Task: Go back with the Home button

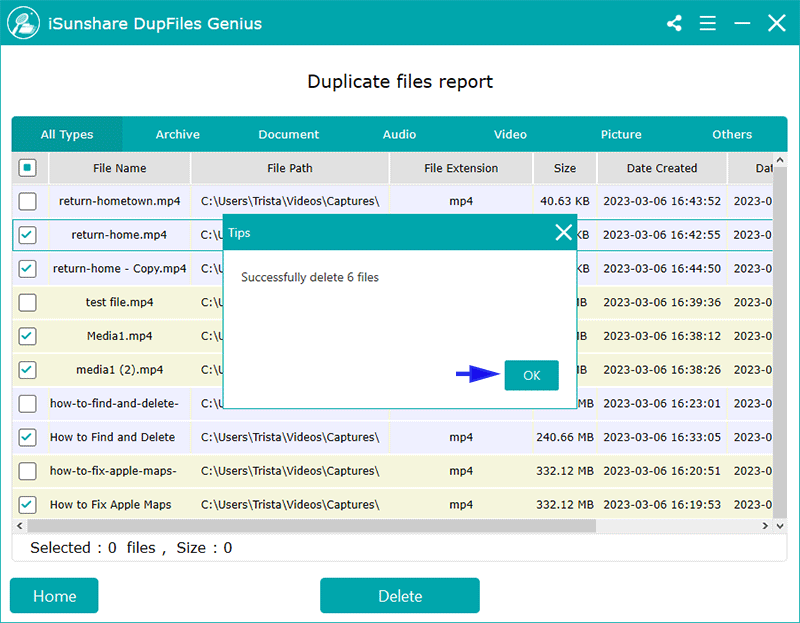Action: (54, 596)
